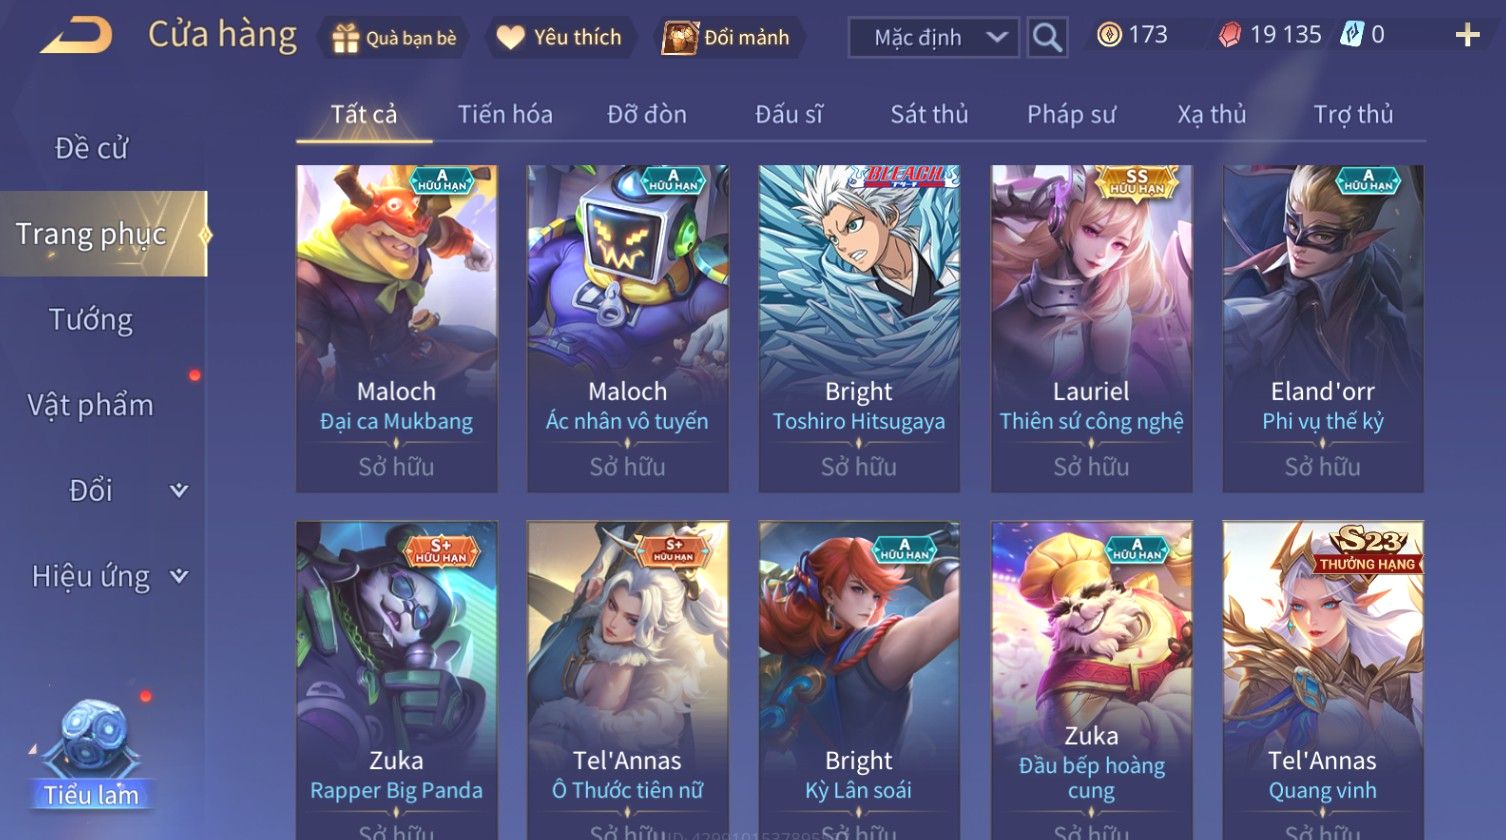Image resolution: width=1506 pixels, height=840 pixels.
Task: Tap the gold coin balance icon
Action: pyautogui.click(x=1109, y=36)
